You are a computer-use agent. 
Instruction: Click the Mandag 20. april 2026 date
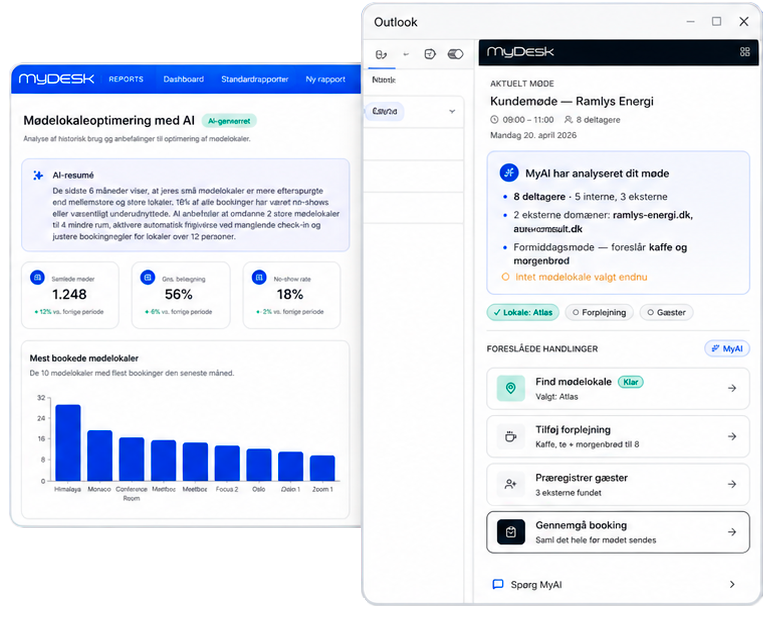pyautogui.click(x=533, y=135)
